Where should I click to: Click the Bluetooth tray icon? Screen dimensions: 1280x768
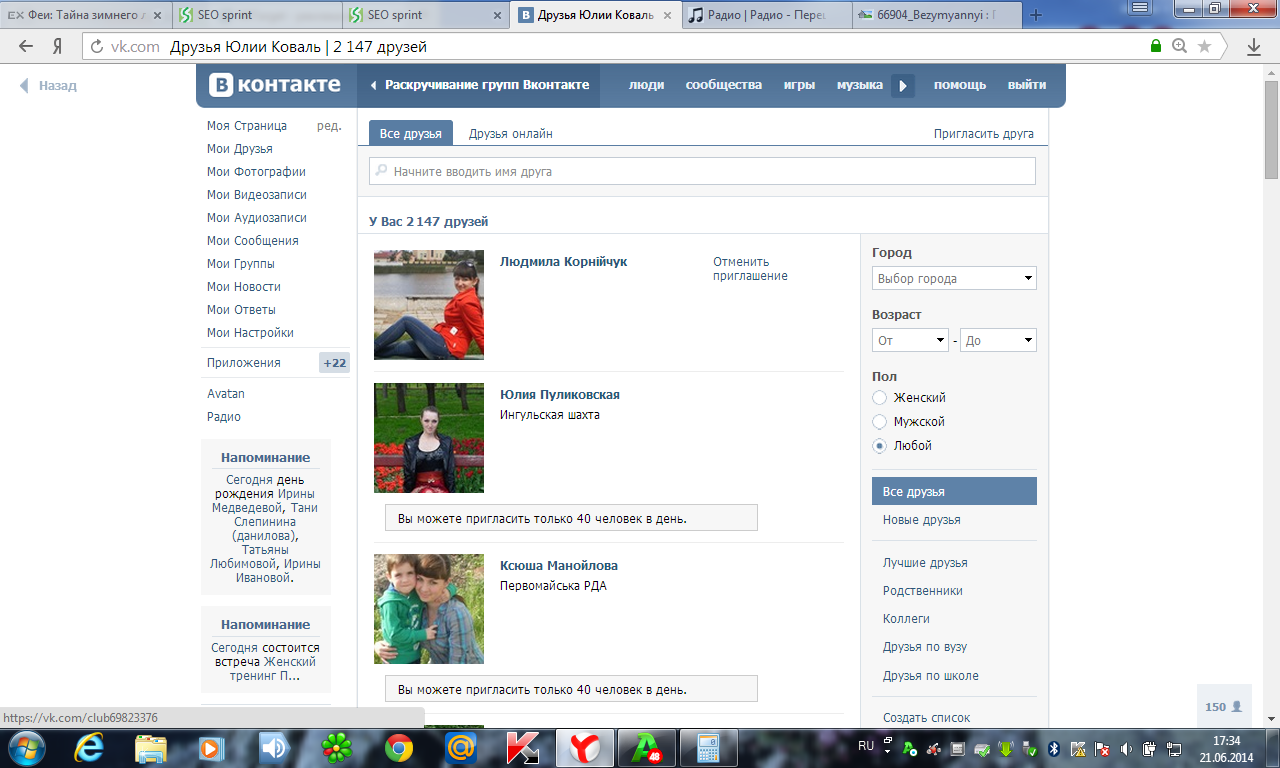1053,748
